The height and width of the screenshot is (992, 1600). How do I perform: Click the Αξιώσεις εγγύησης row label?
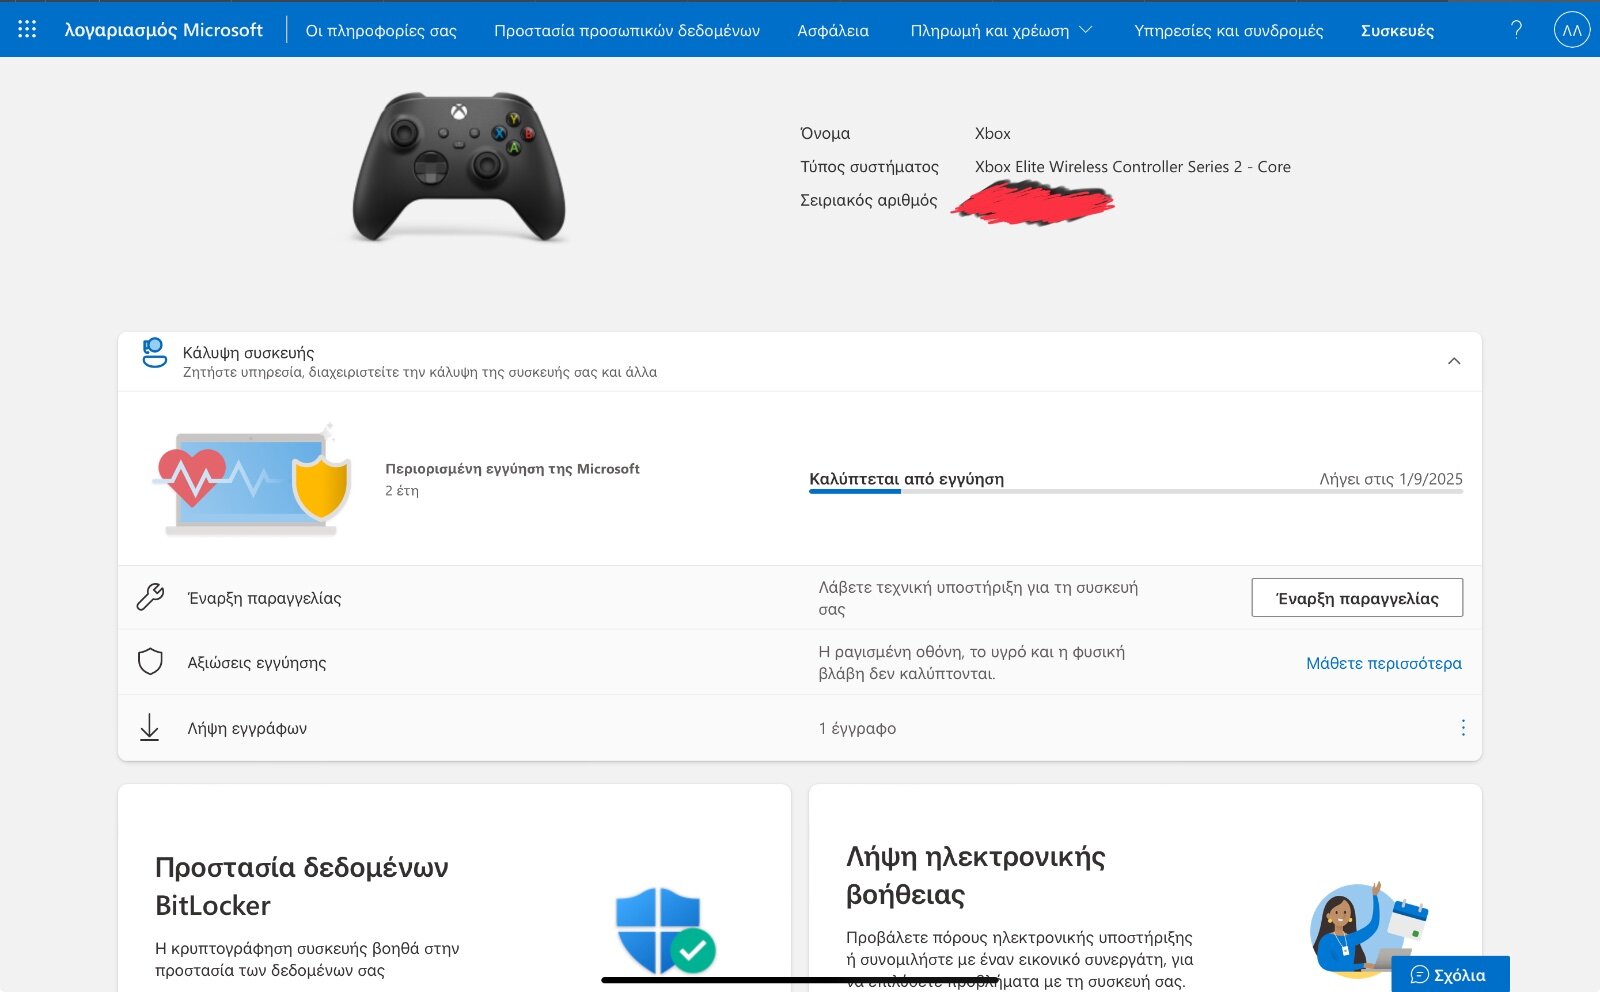point(257,662)
